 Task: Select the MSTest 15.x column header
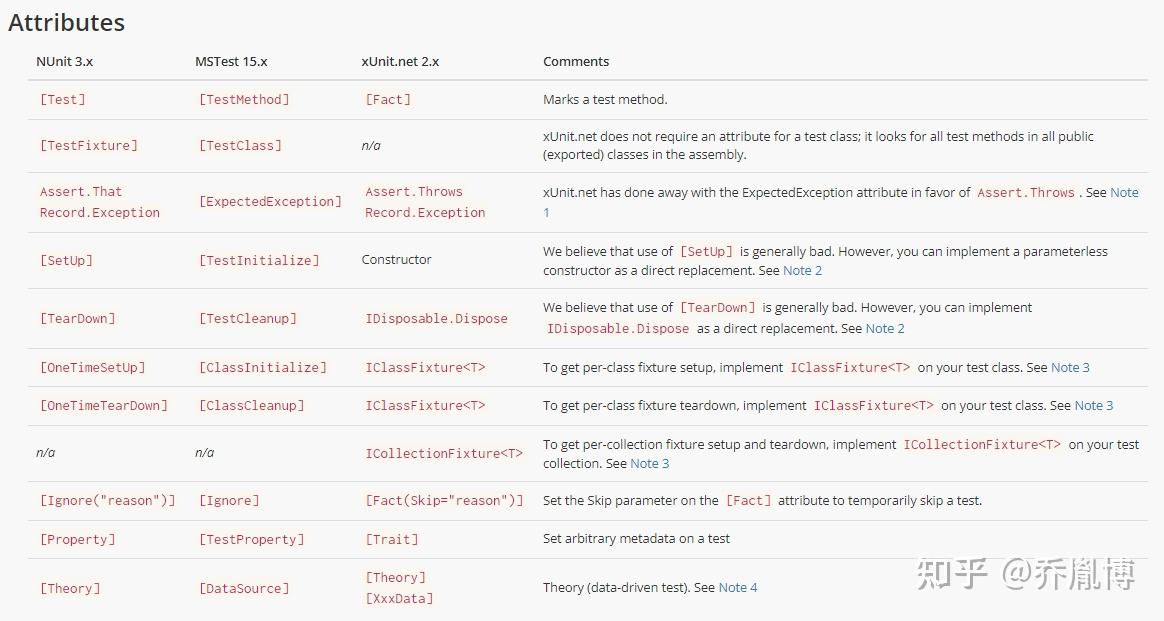click(x=231, y=62)
